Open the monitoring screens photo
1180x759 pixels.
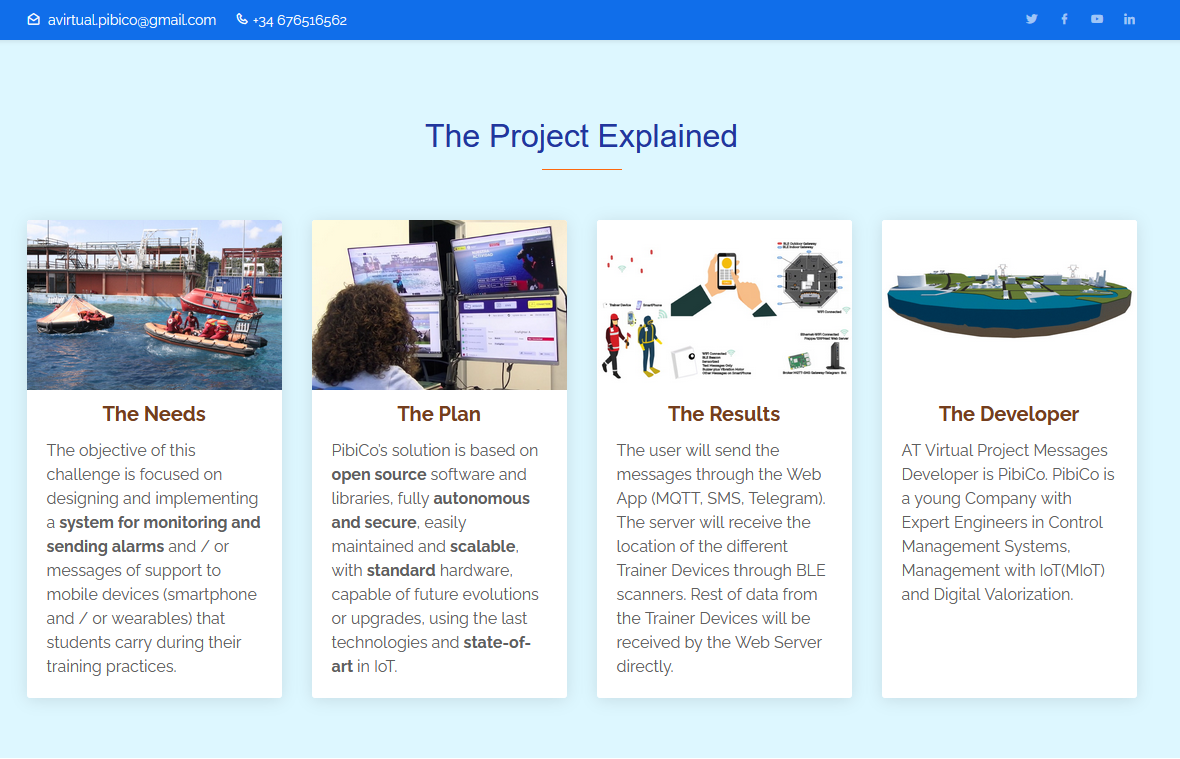tap(439, 305)
